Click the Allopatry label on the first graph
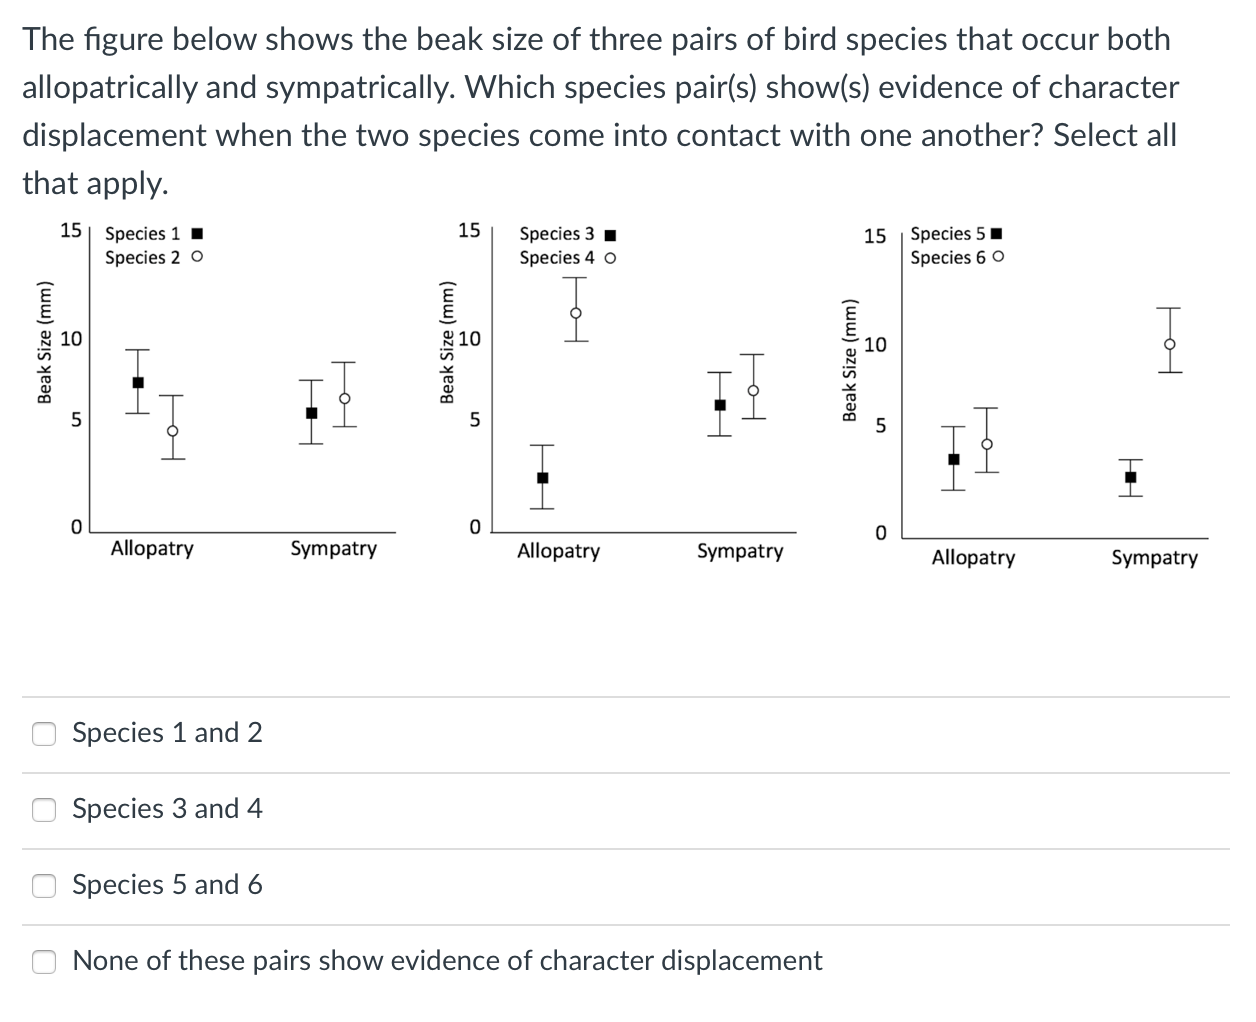This screenshot has width=1256, height=1022. (151, 548)
